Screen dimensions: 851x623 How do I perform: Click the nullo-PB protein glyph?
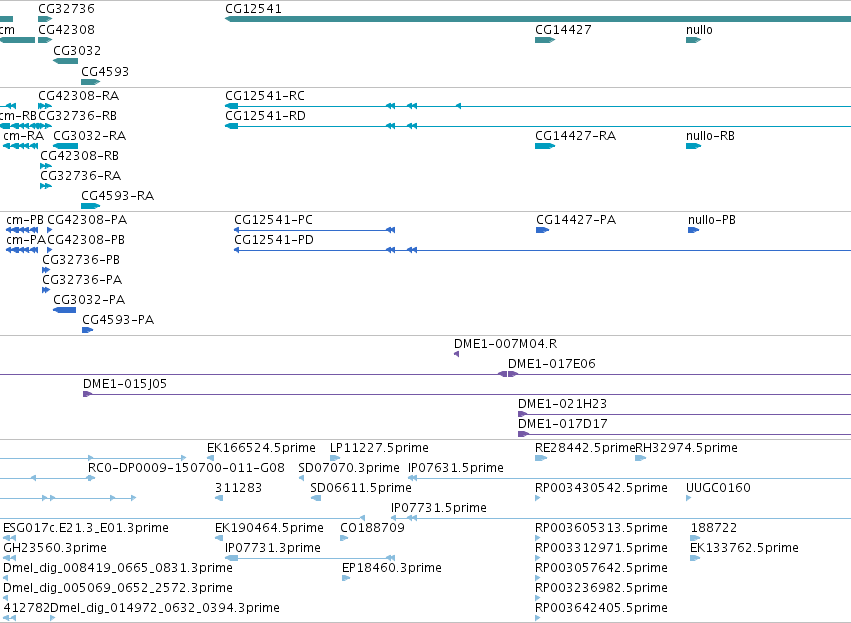tap(693, 230)
